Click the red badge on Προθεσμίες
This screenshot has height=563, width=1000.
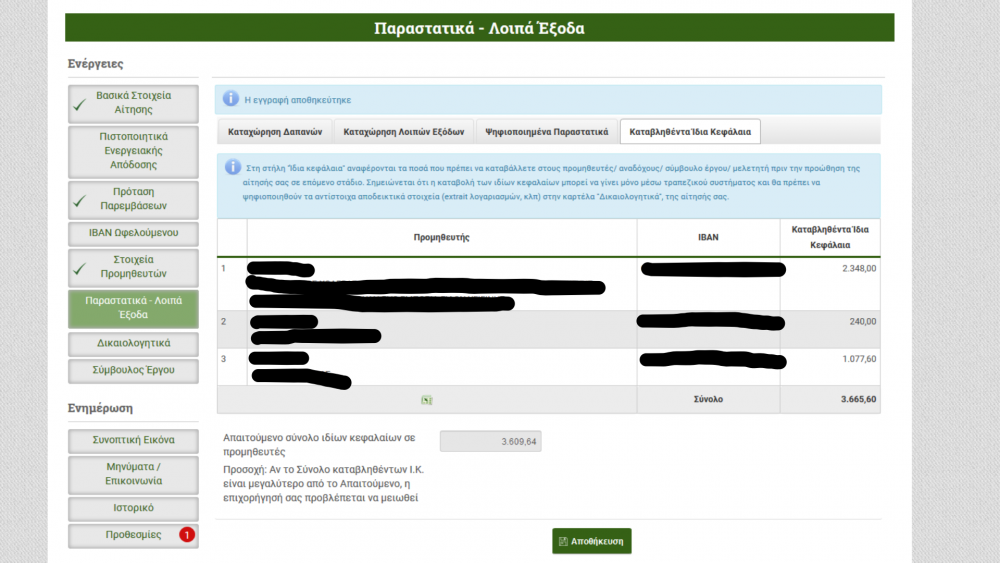(x=186, y=535)
